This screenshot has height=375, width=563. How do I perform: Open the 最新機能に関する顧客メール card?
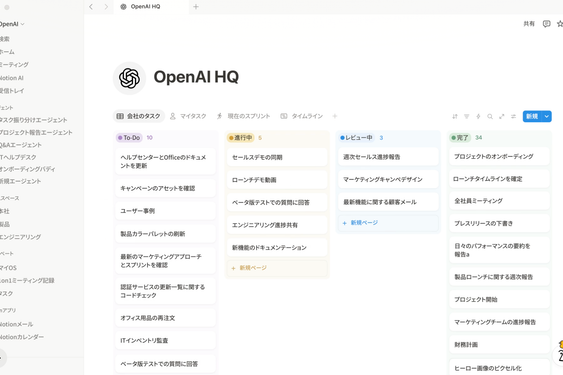click(388, 202)
